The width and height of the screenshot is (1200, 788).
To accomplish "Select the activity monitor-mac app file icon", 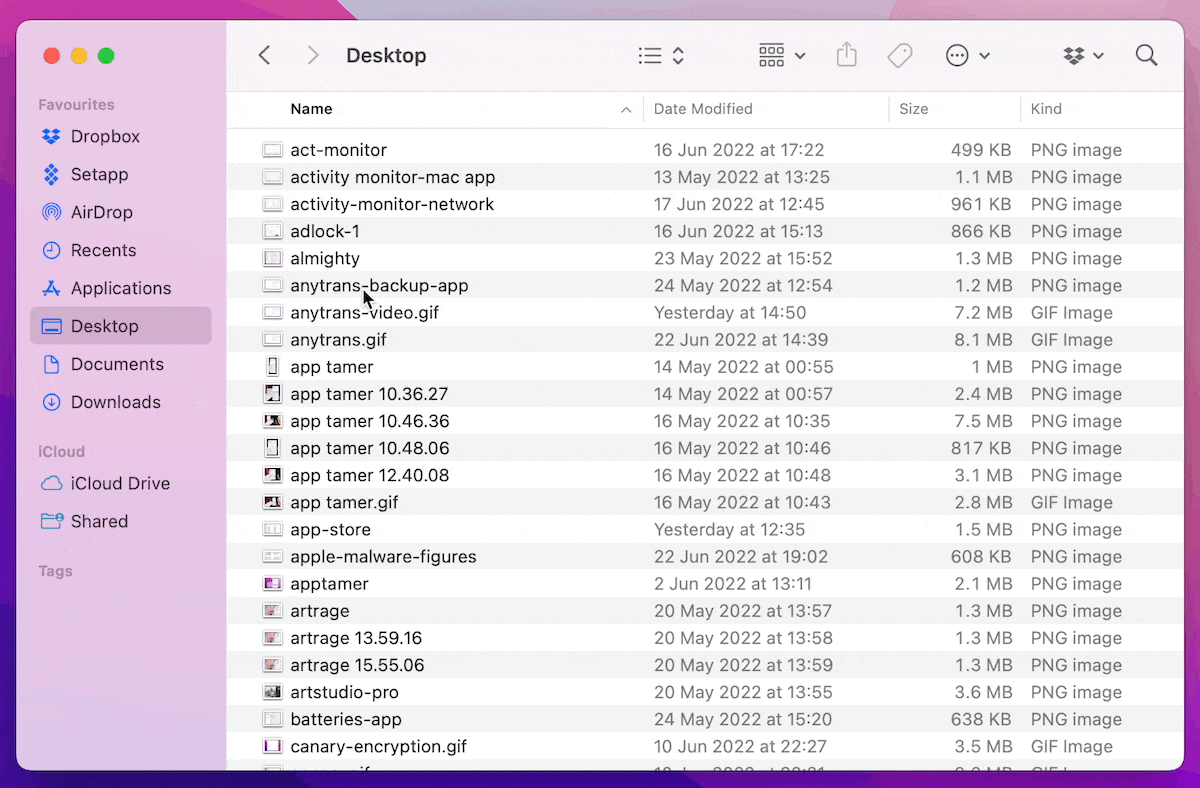I will tap(273, 177).
